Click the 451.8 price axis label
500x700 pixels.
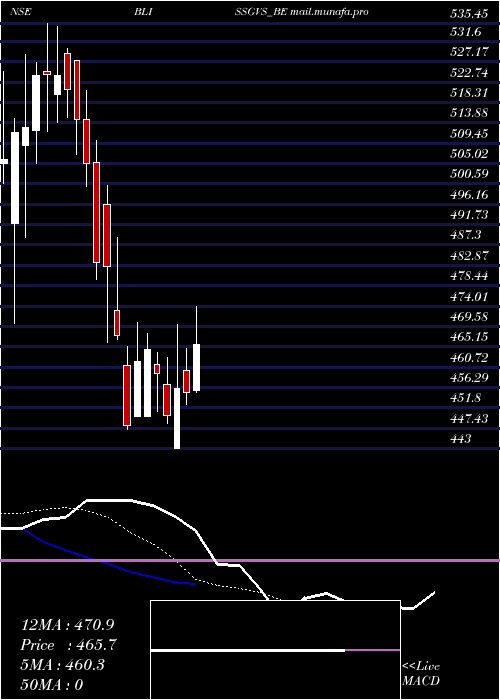point(465,398)
